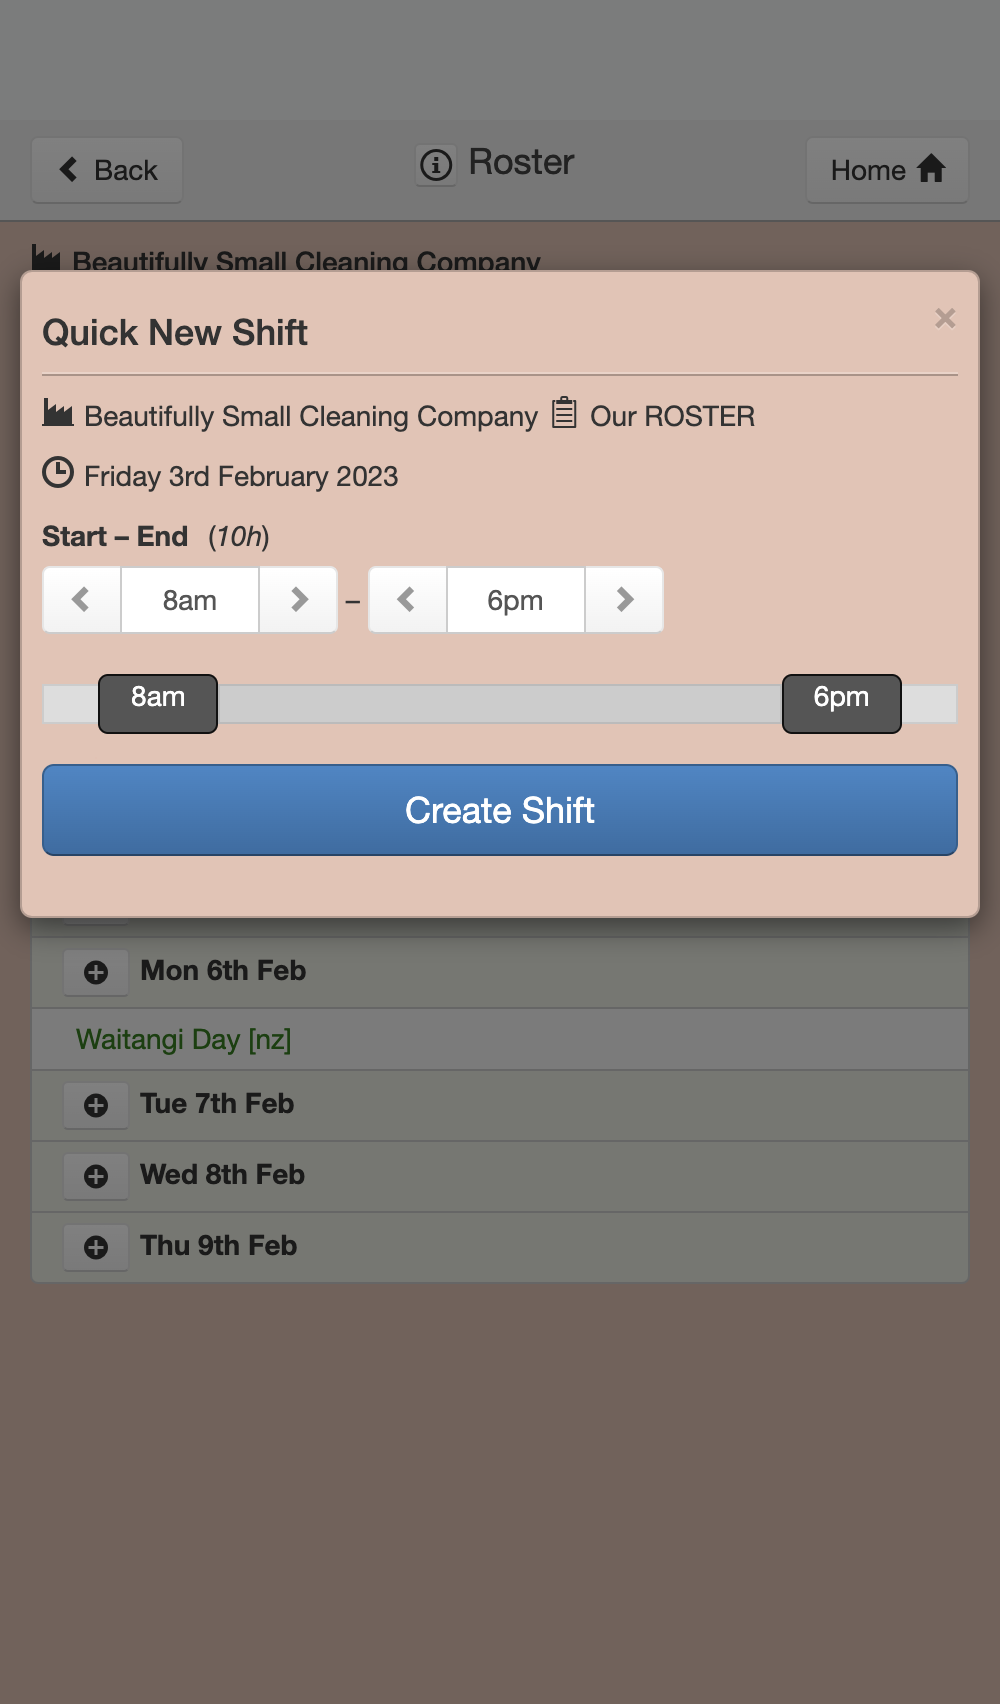
Task: Click the Waitangi Day holiday label
Action: click(184, 1040)
